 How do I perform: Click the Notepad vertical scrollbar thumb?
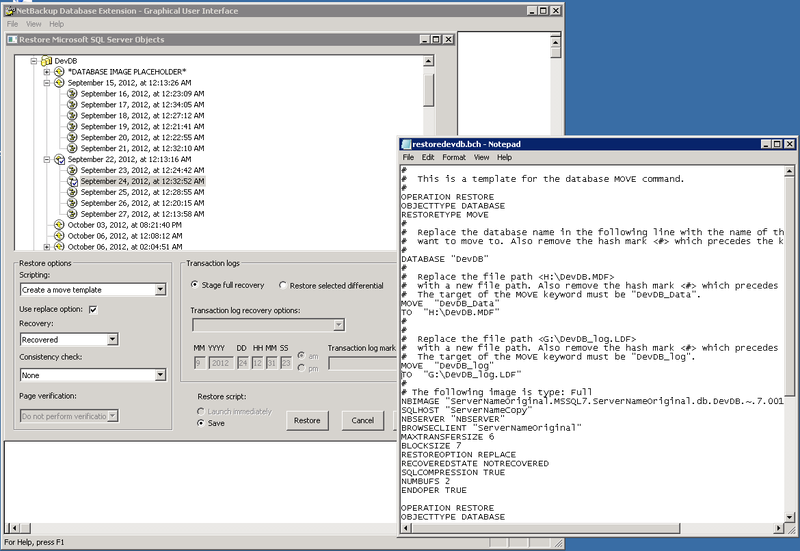(789, 286)
